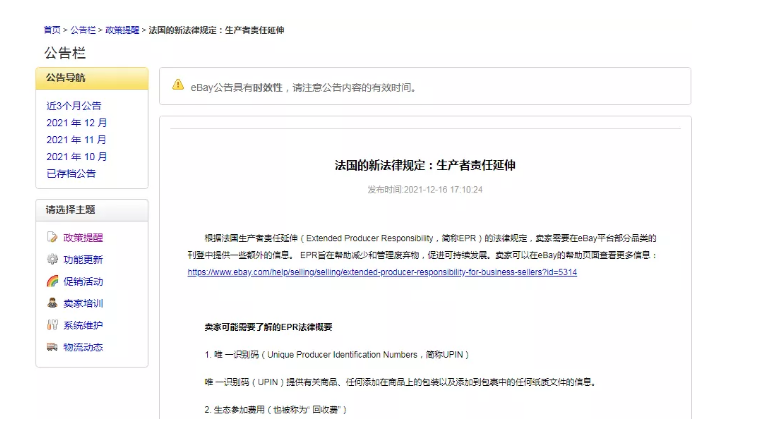Select the 功能更新 topic text link

point(83,260)
